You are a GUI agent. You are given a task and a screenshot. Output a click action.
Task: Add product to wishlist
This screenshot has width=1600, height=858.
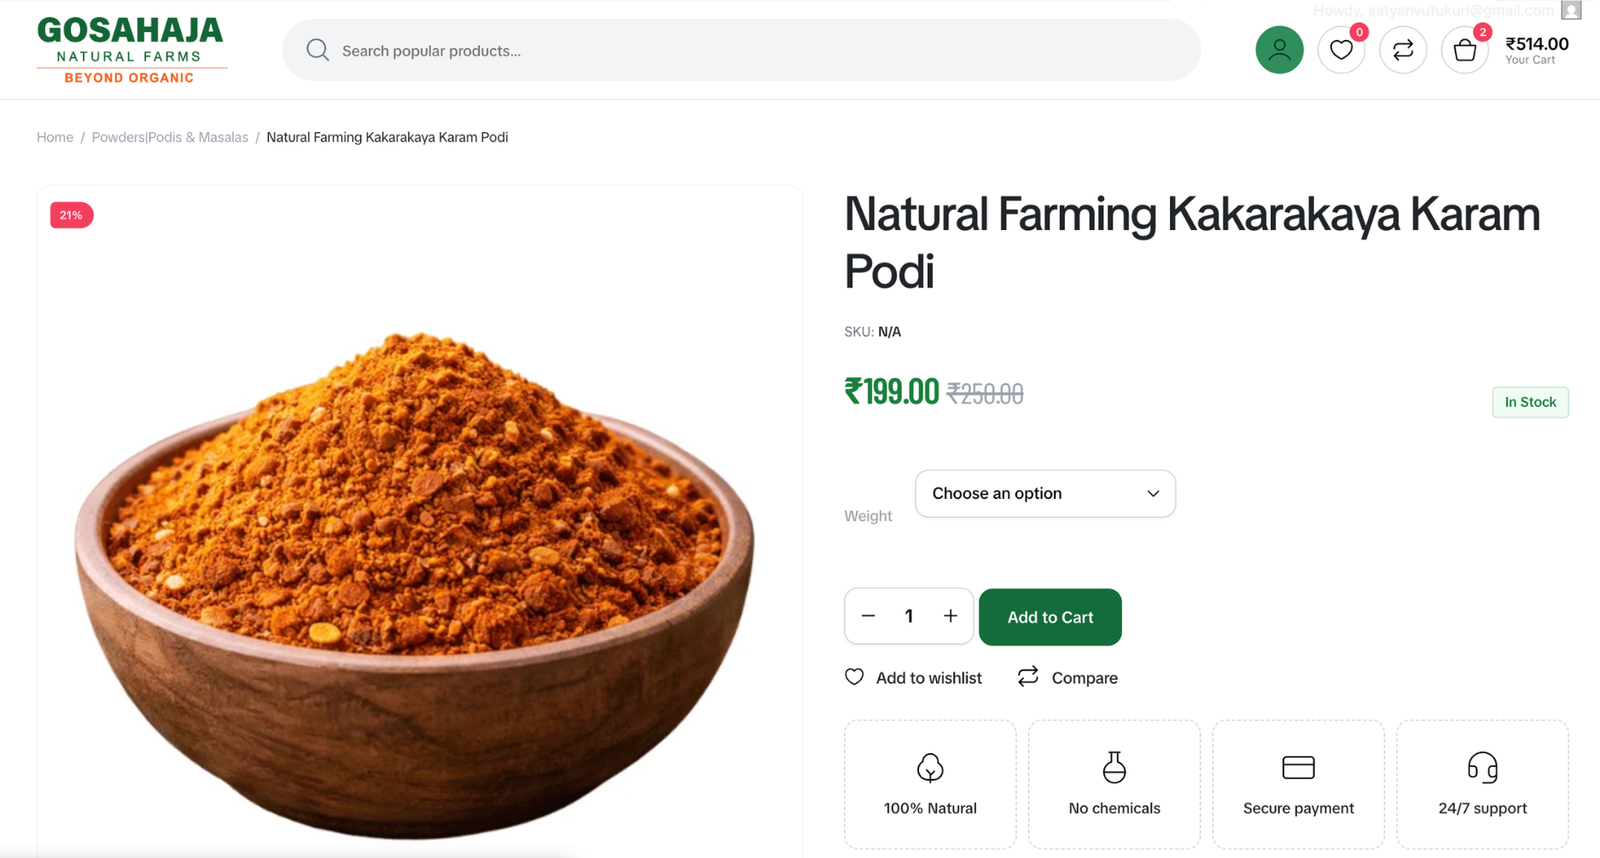tap(914, 678)
